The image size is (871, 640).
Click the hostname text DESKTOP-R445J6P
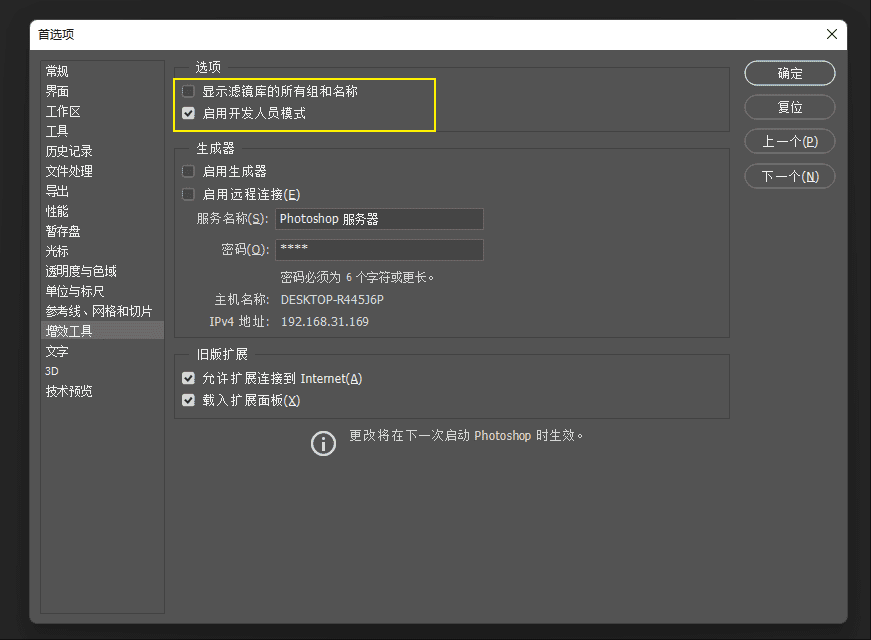332,300
